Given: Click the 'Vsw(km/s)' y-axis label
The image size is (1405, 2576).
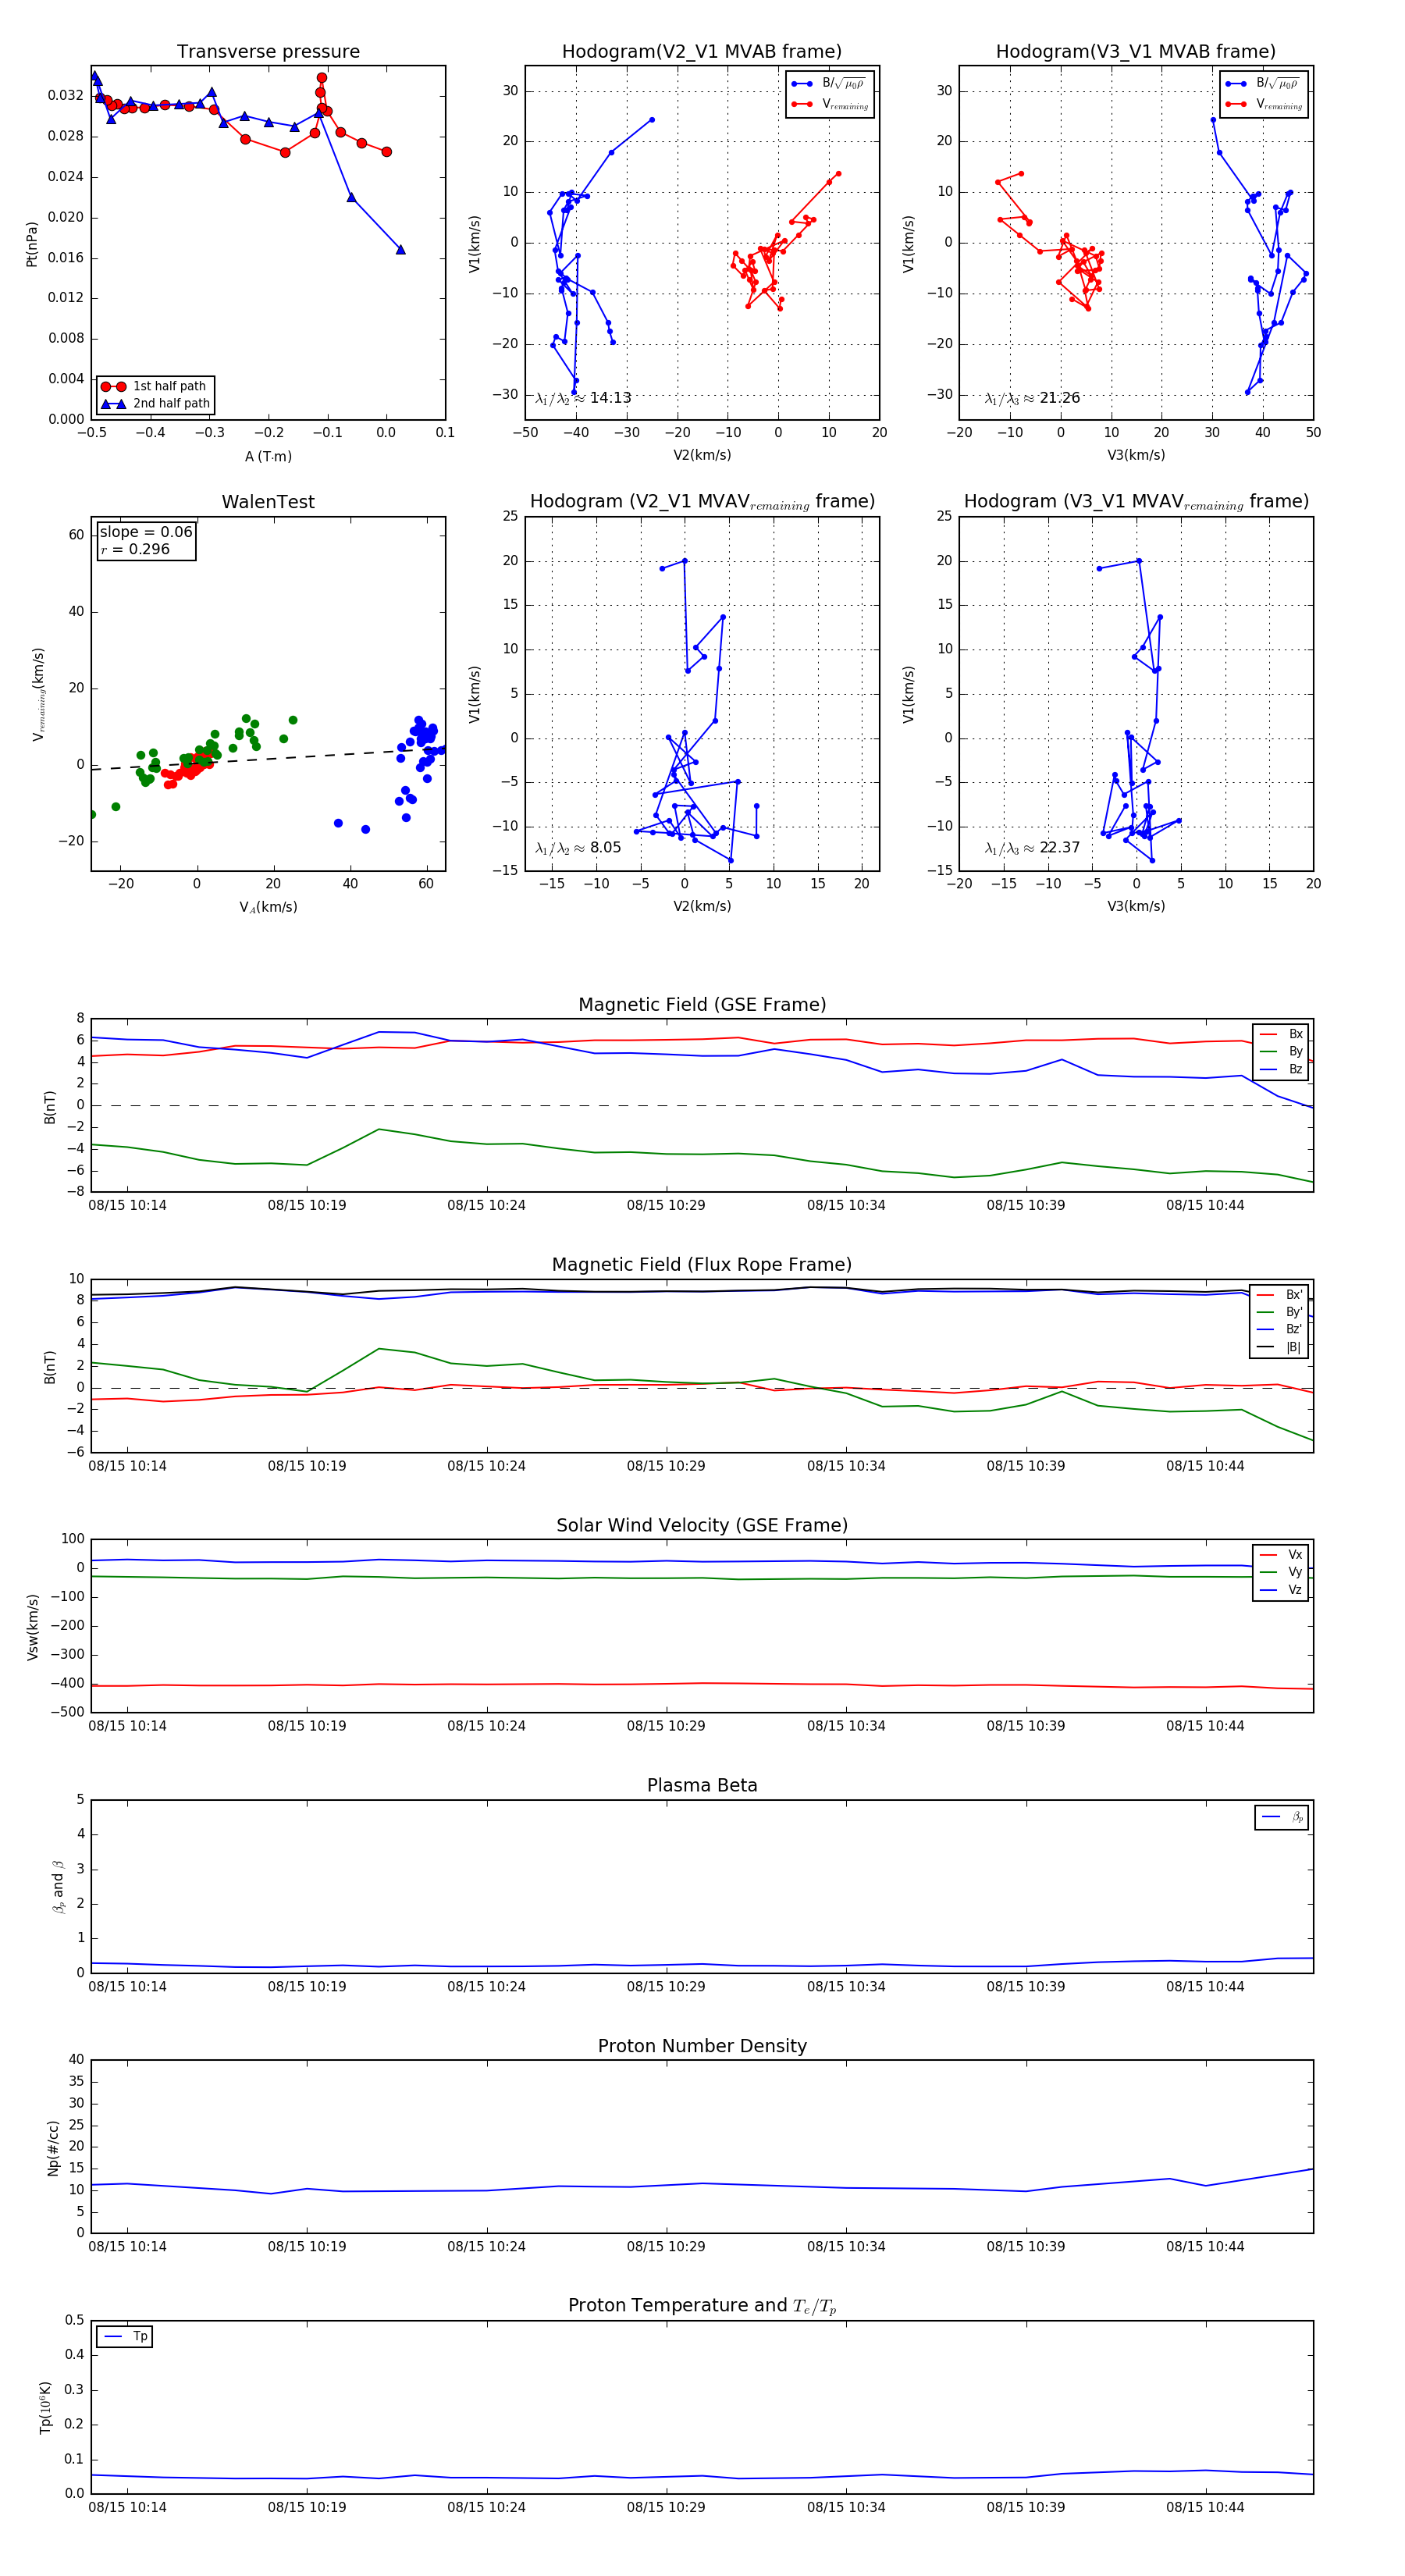Looking at the screenshot, I should click(x=32, y=1627).
